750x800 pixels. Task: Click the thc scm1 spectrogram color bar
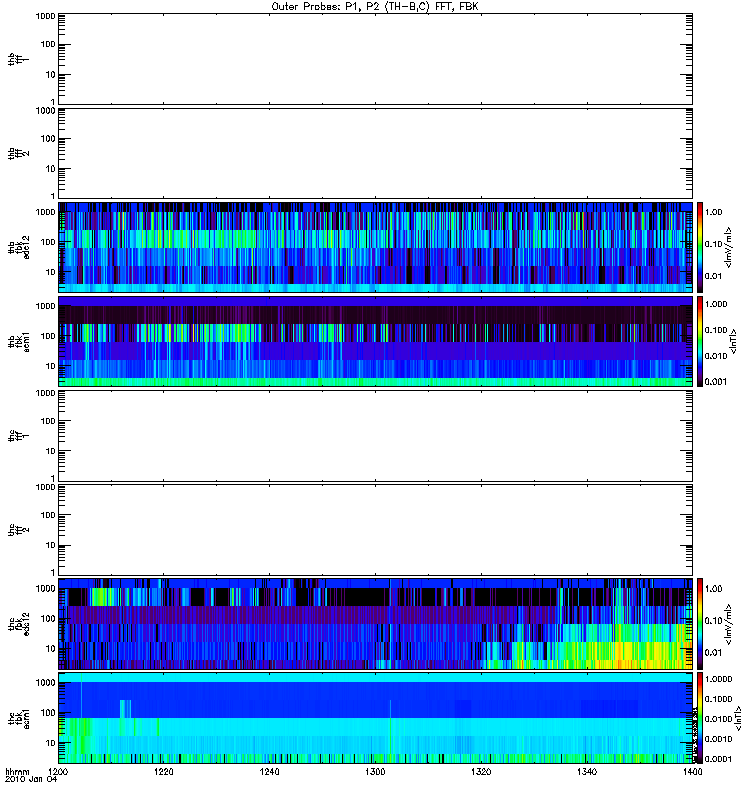point(700,718)
